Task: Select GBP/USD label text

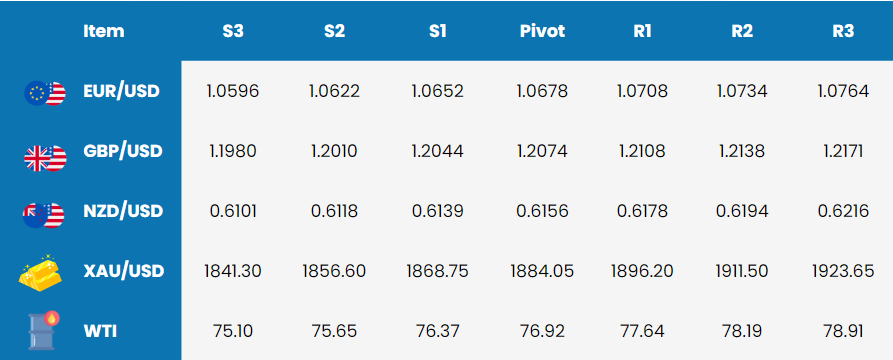Action: 122,152
